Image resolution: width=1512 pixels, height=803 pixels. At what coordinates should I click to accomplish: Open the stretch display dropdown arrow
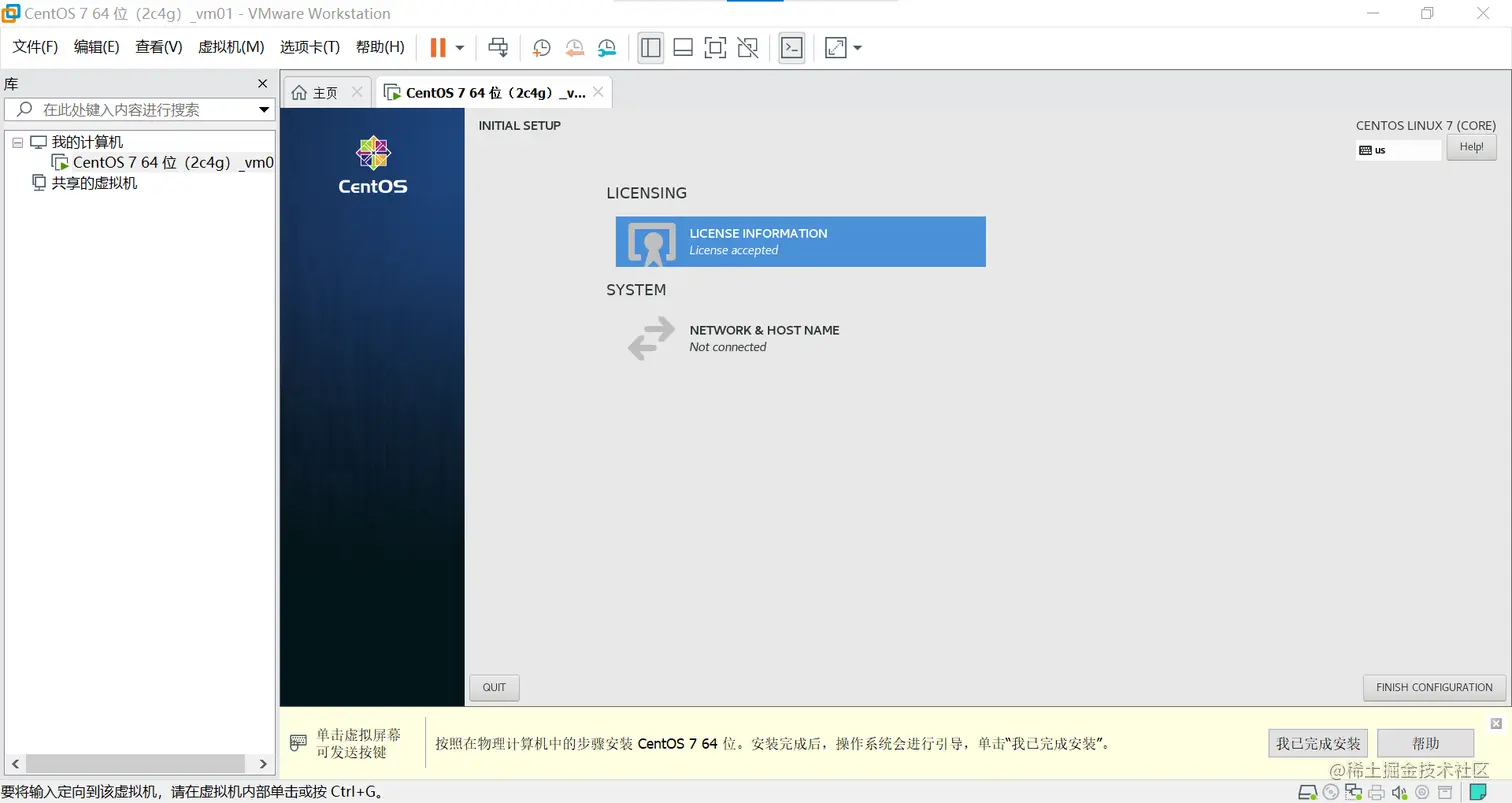[857, 47]
